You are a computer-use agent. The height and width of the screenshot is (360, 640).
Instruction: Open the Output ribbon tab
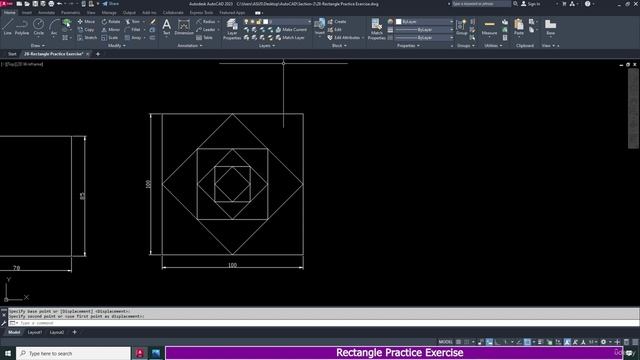(x=129, y=13)
